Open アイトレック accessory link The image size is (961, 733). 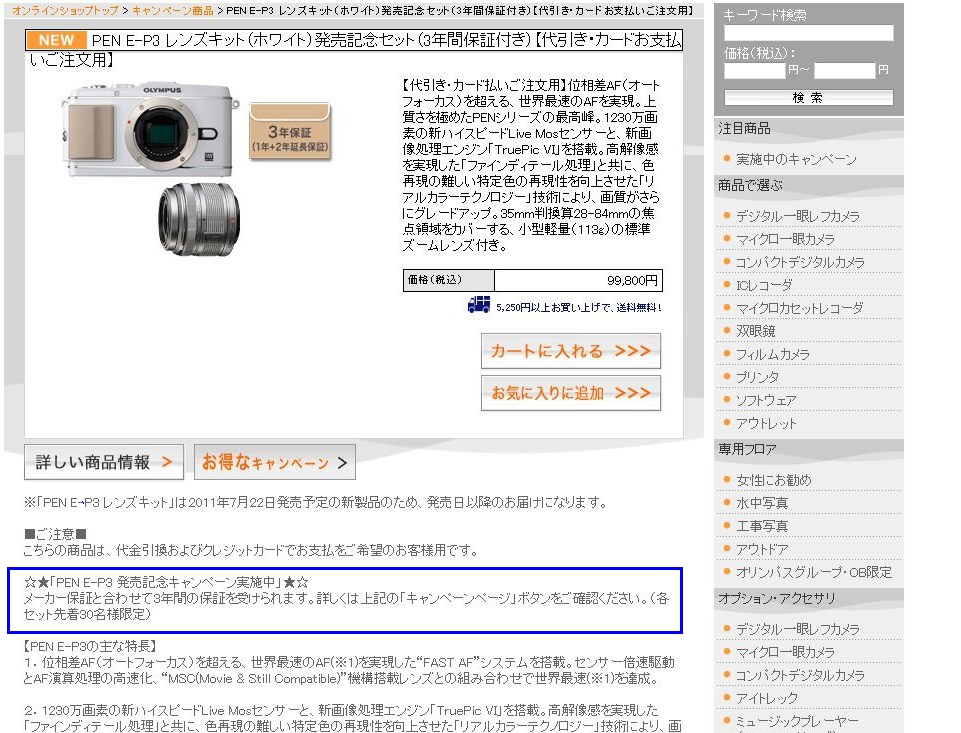767,698
